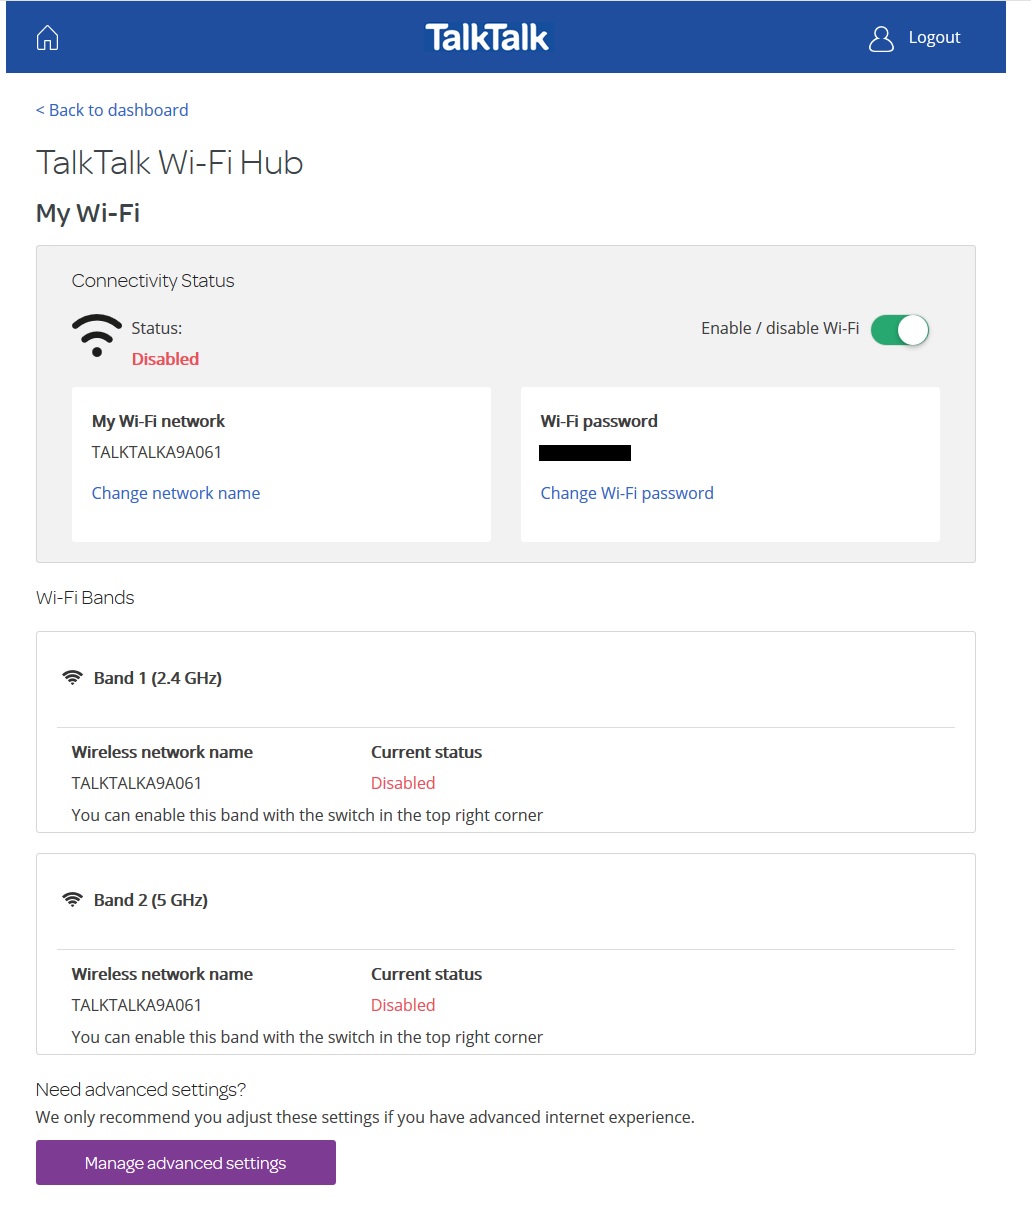Click the Disabled status text in red
This screenshot has width=1031, height=1221.
165,359
